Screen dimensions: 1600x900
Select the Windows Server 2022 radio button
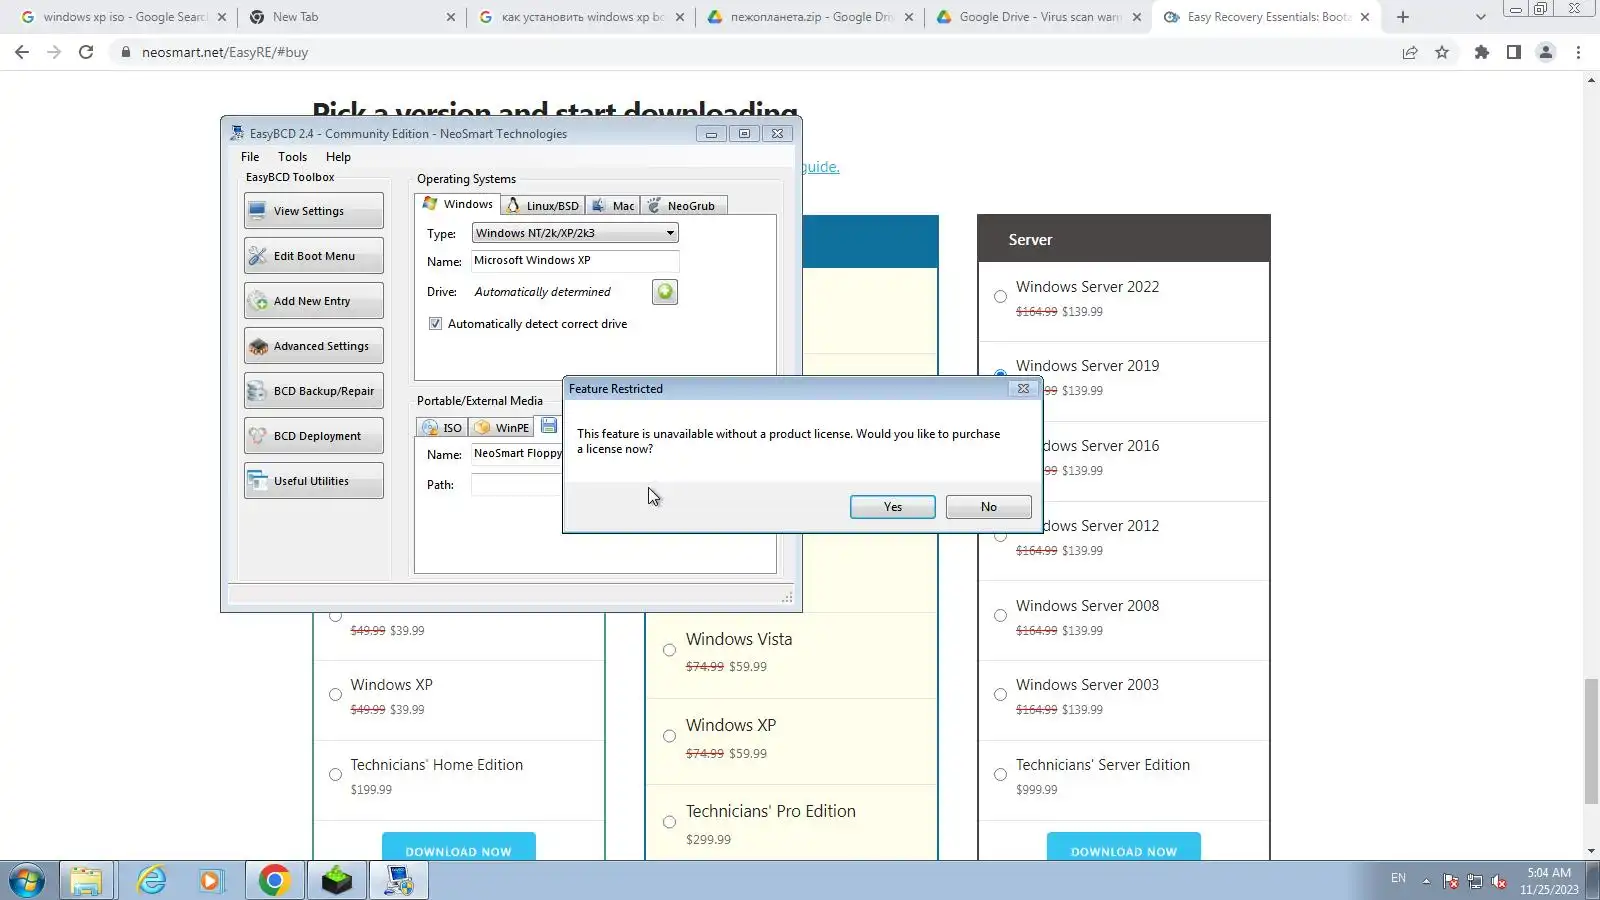pos(1000,297)
